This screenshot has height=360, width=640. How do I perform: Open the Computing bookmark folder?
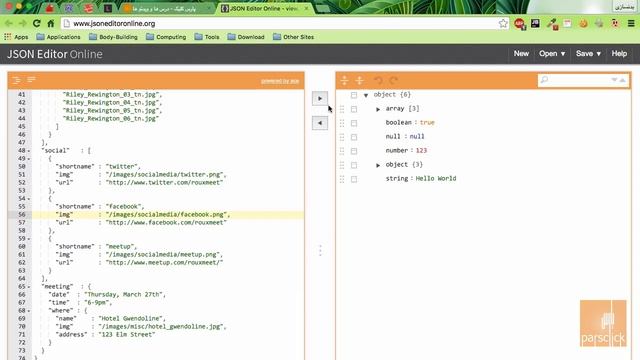(x=166, y=37)
